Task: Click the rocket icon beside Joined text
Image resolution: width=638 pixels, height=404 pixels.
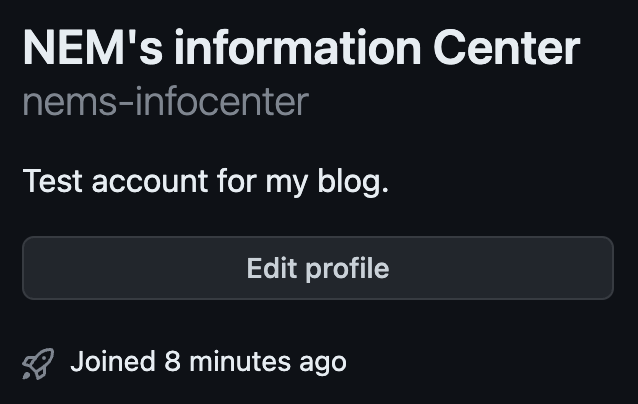Action: click(38, 363)
